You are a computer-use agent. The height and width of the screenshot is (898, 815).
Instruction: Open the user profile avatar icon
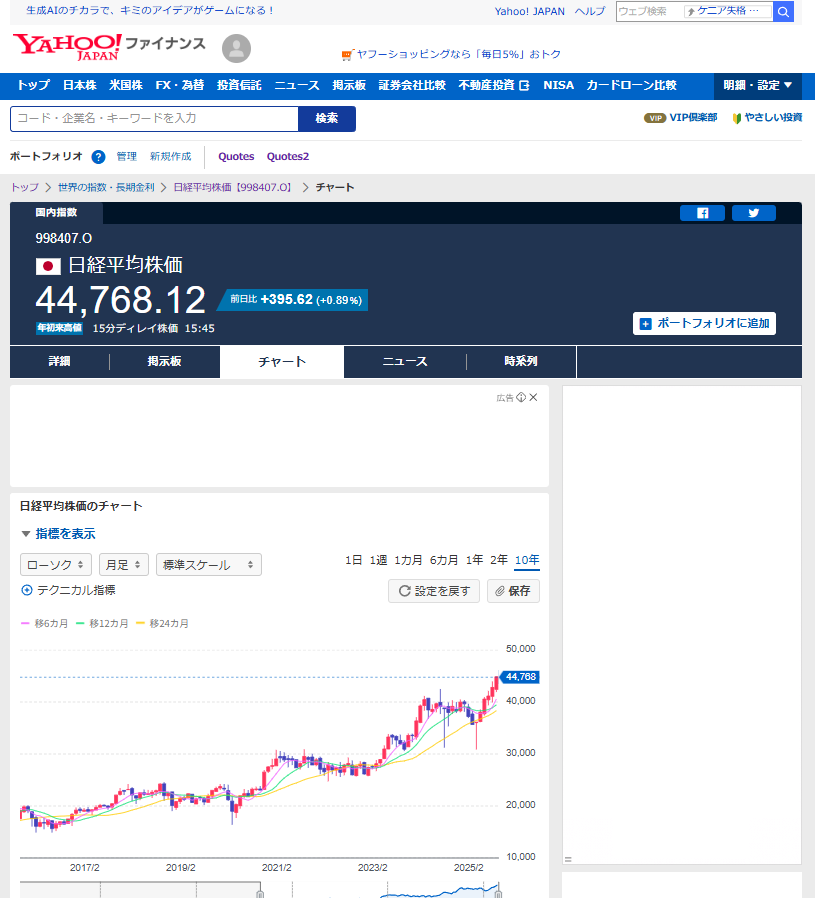pyautogui.click(x=237, y=48)
